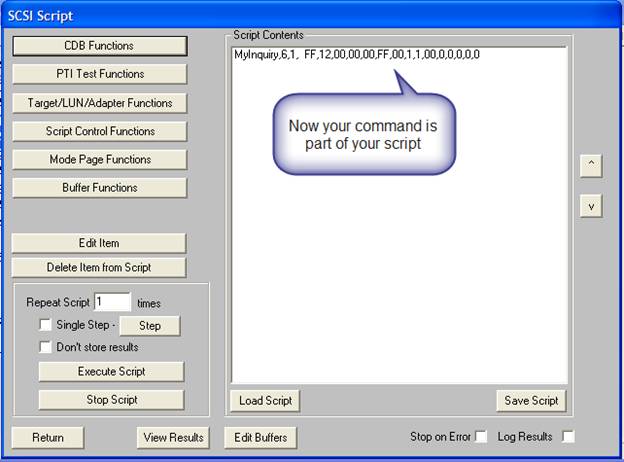The width and height of the screenshot is (624, 462).
Task: Toggle the Don't store results checkbox
Action: coord(45,347)
